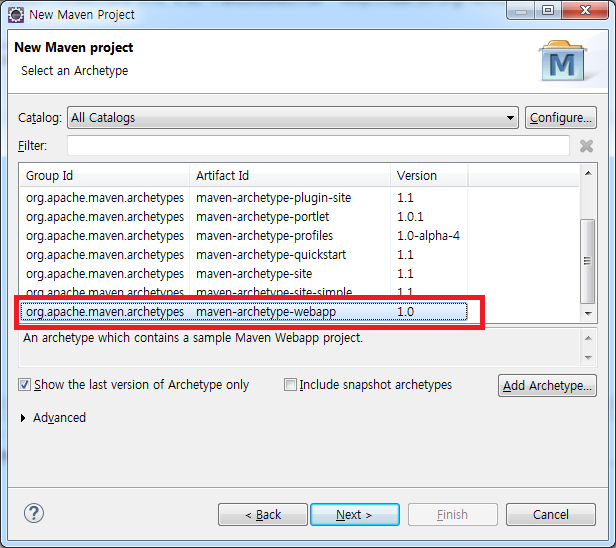616x548 pixels.
Task: Select maven-archetype-webapp row
Action: [244, 312]
